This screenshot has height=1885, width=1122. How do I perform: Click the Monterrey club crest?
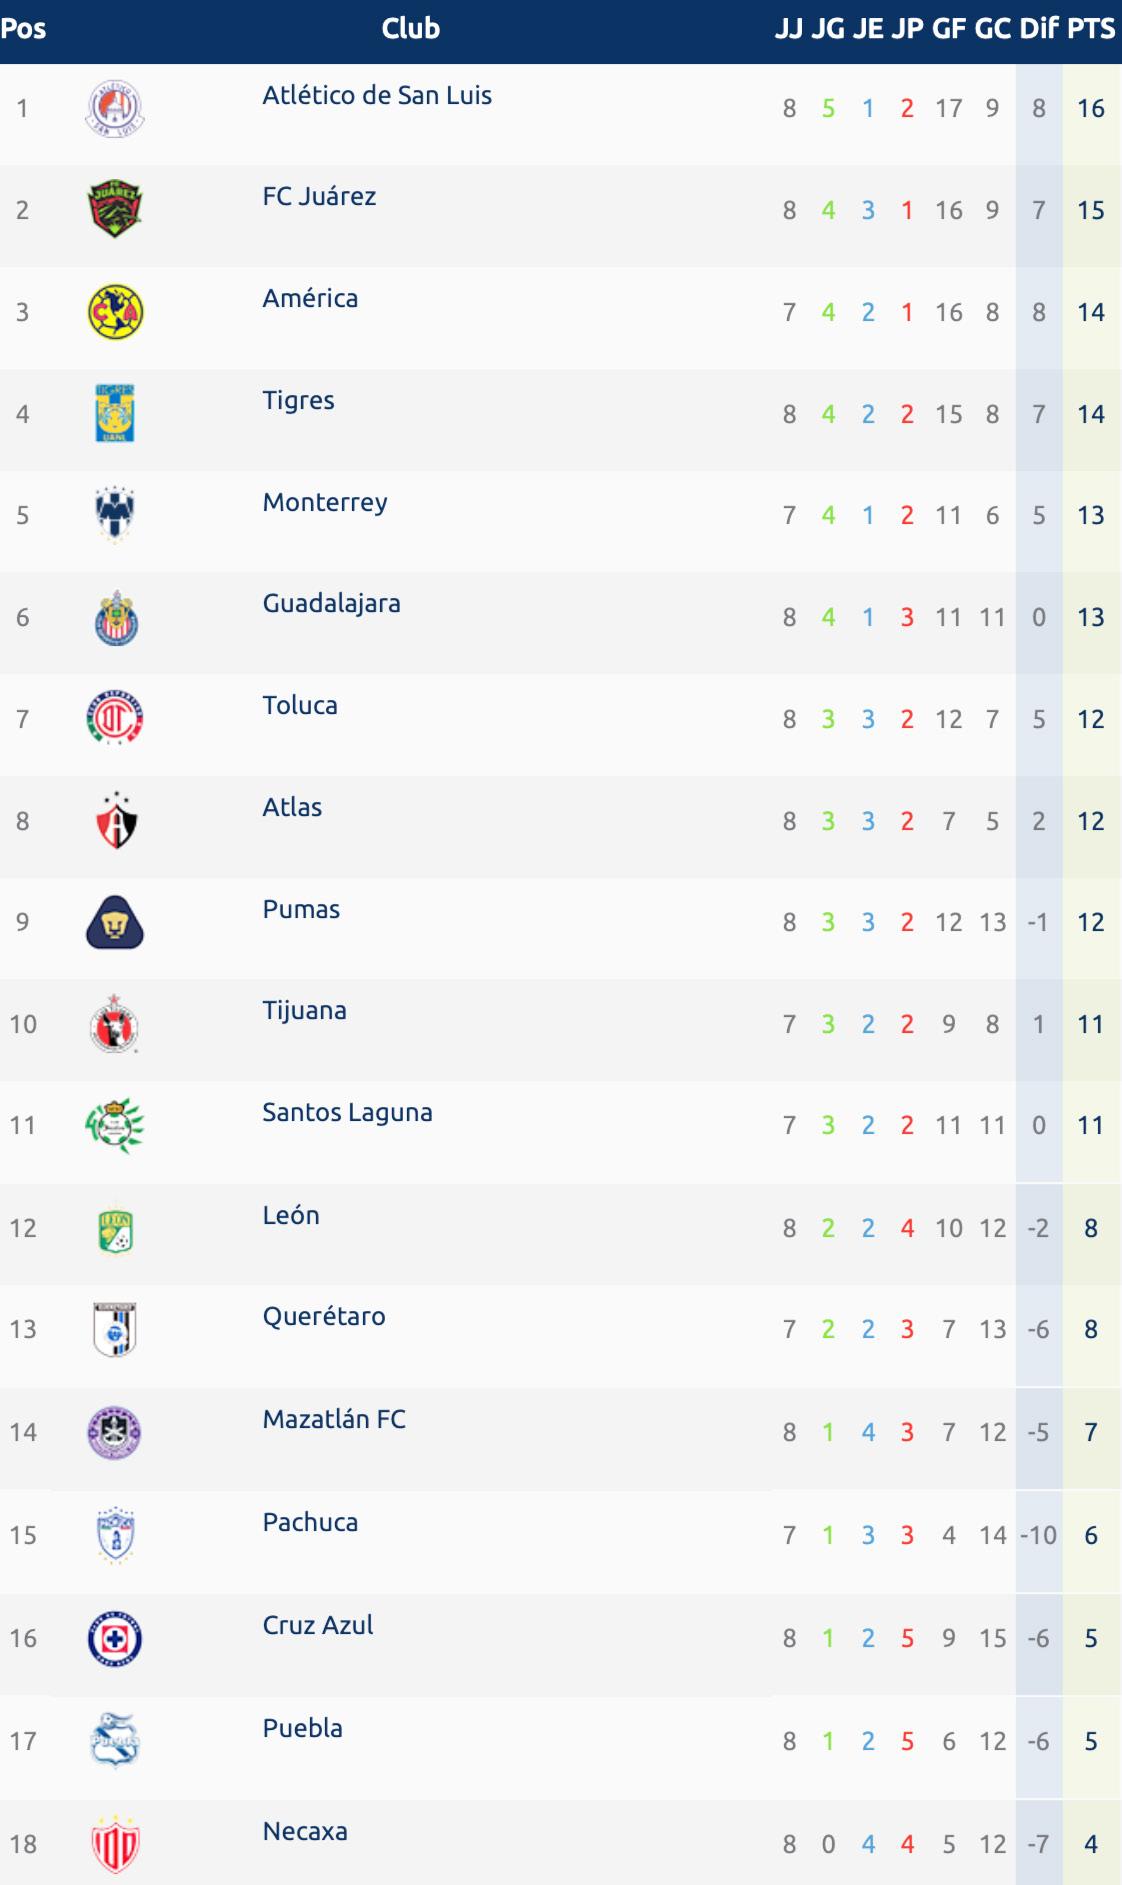coord(115,515)
